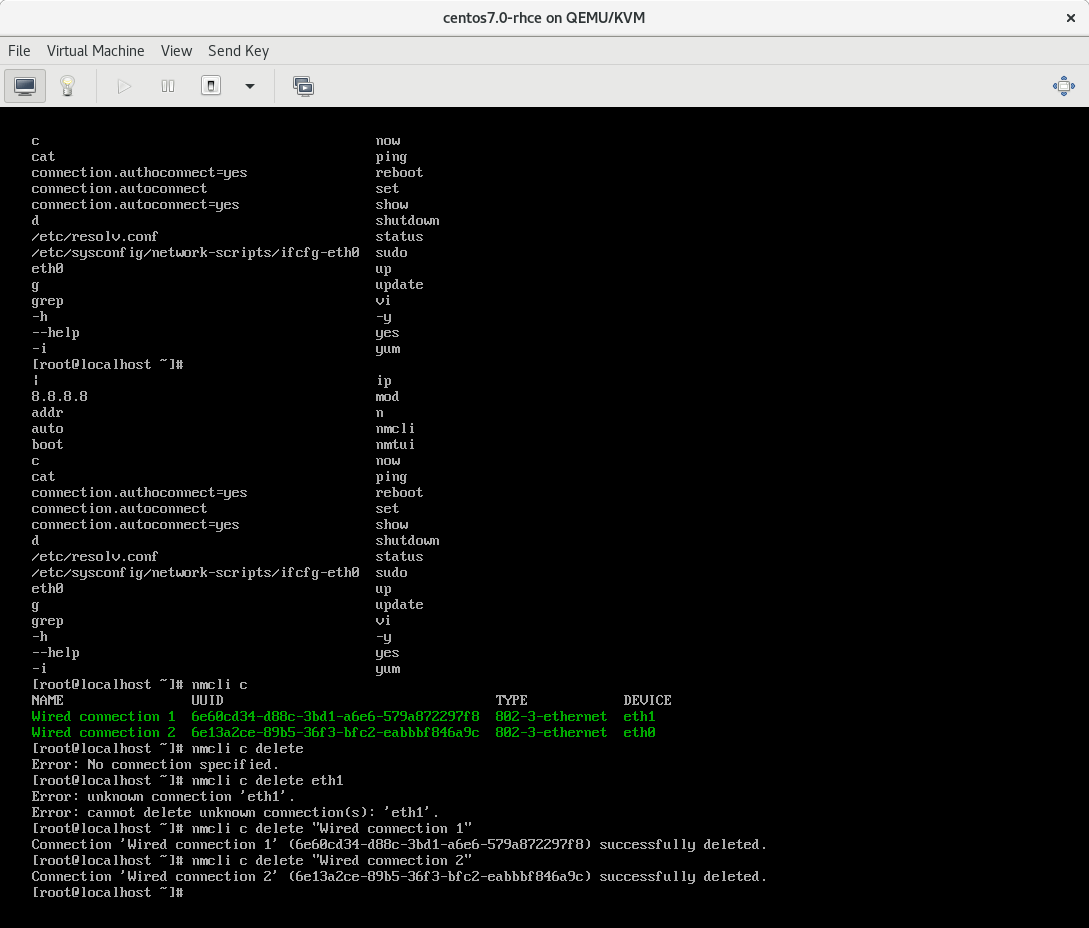Open the View menu

tap(176, 51)
